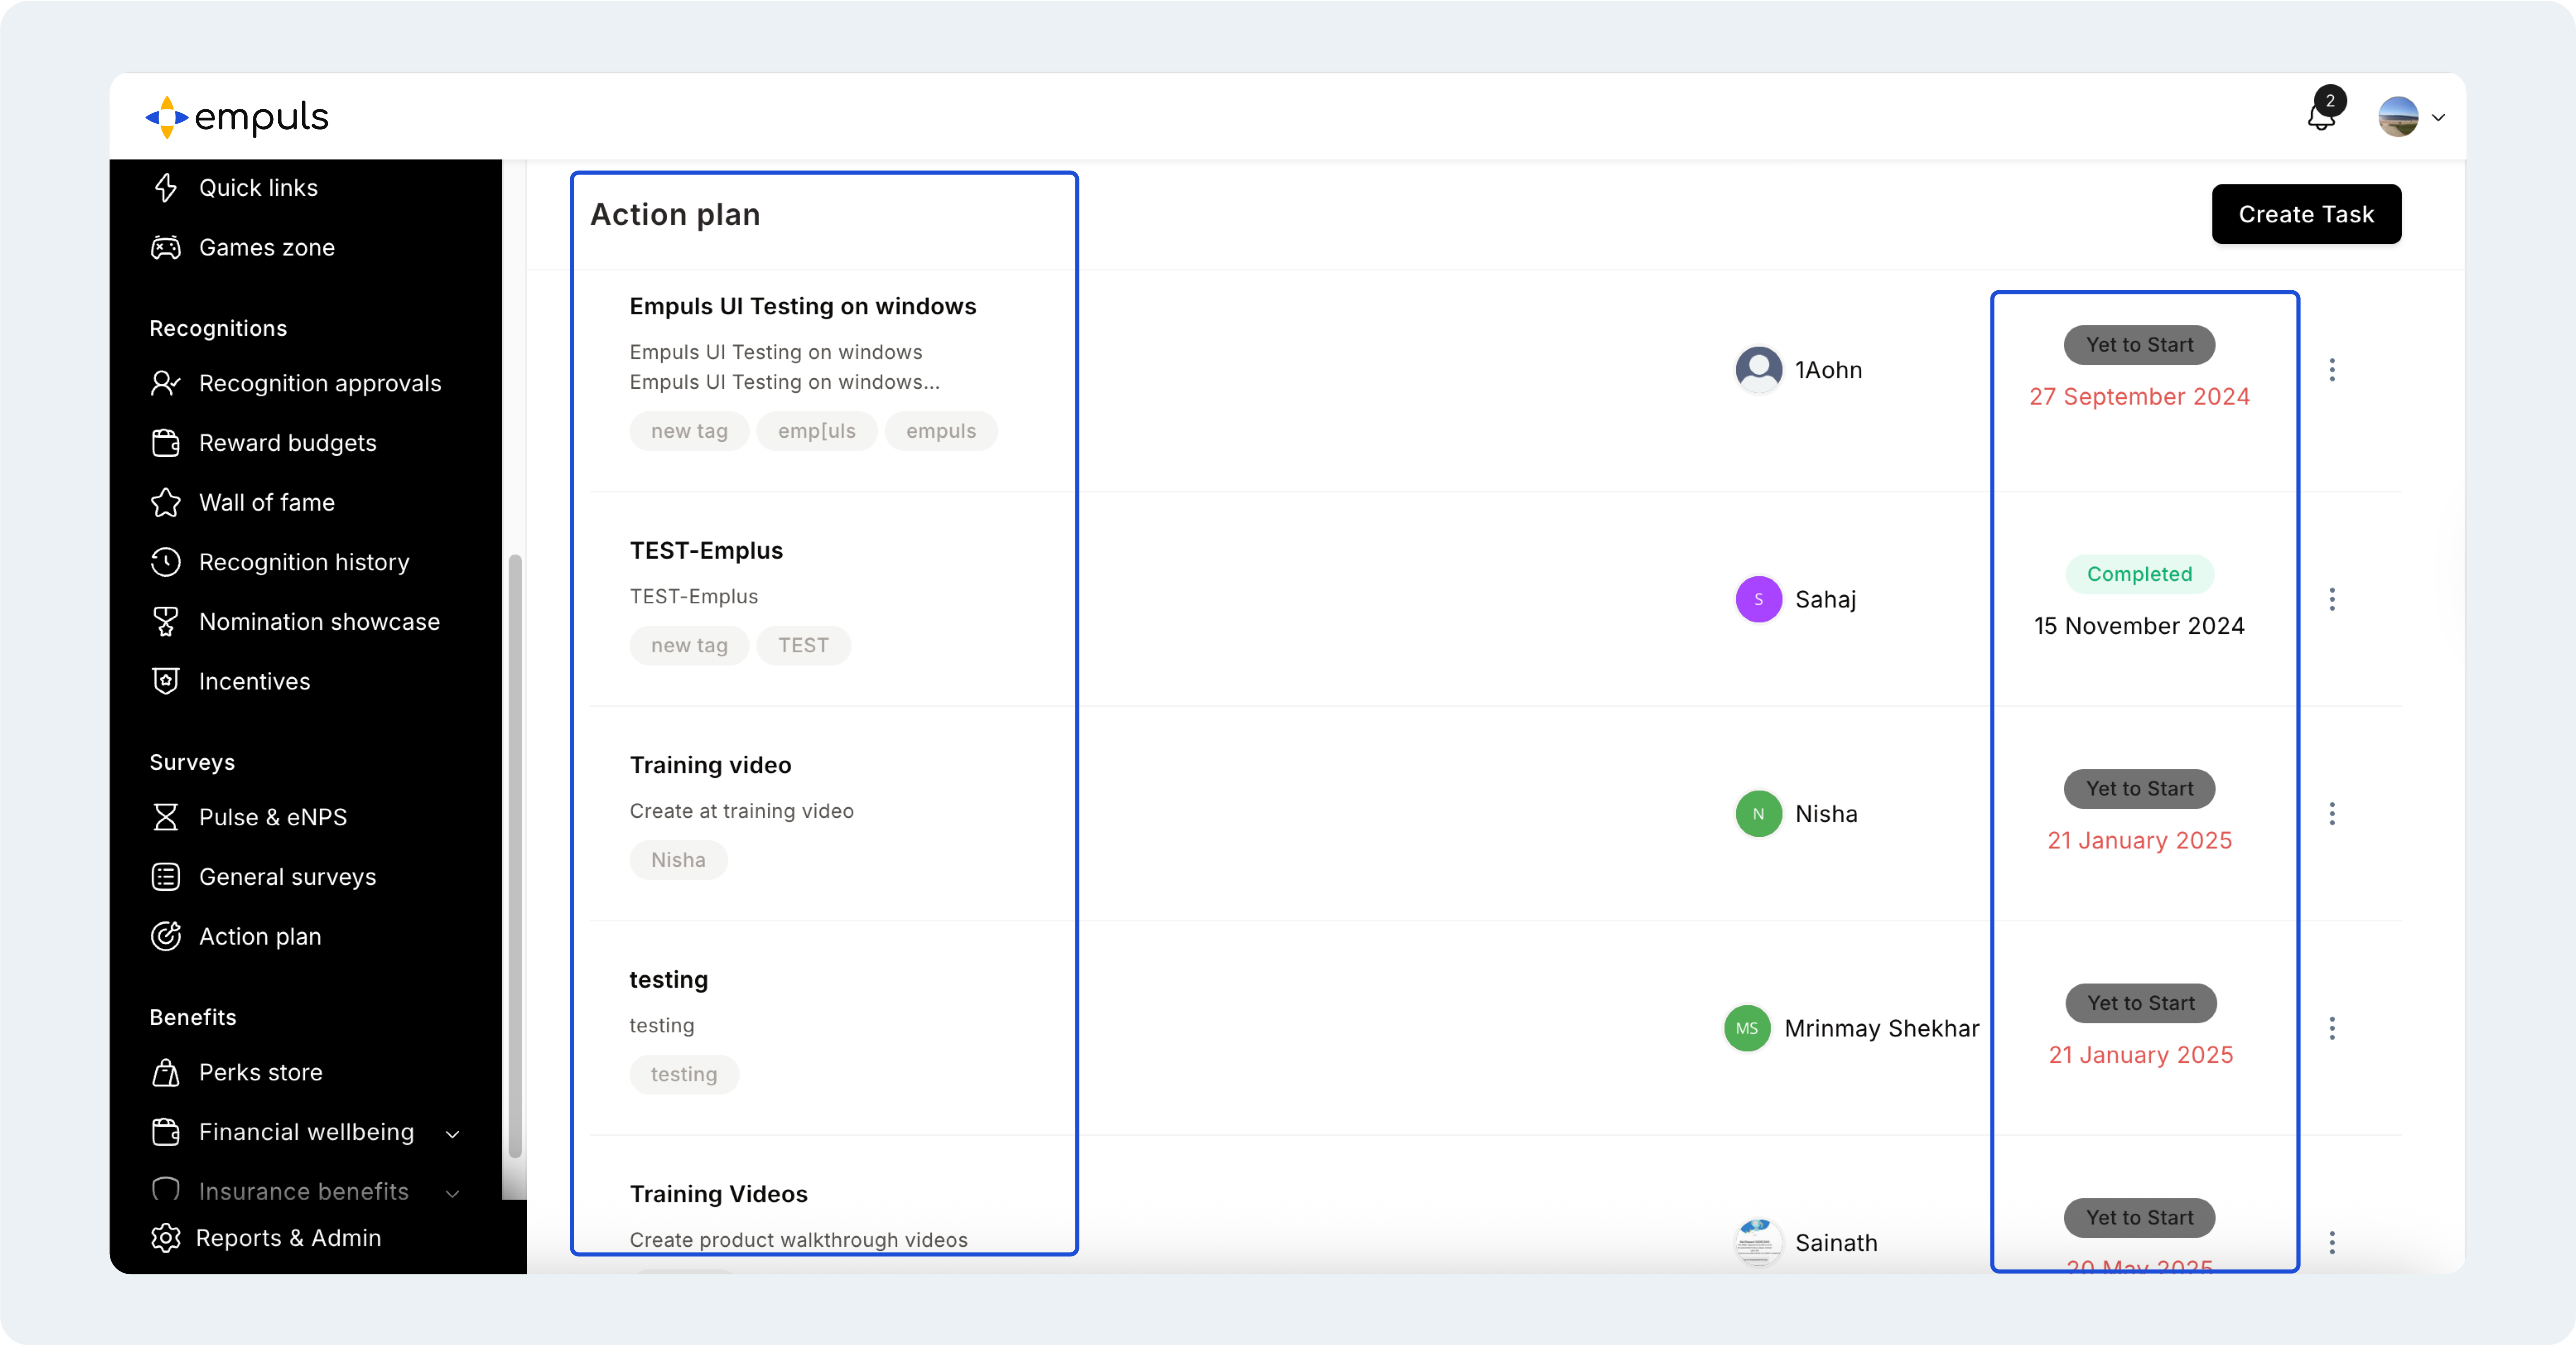Click the 27 September 2024 due date
This screenshot has height=1345, width=2576.
coord(2139,397)
